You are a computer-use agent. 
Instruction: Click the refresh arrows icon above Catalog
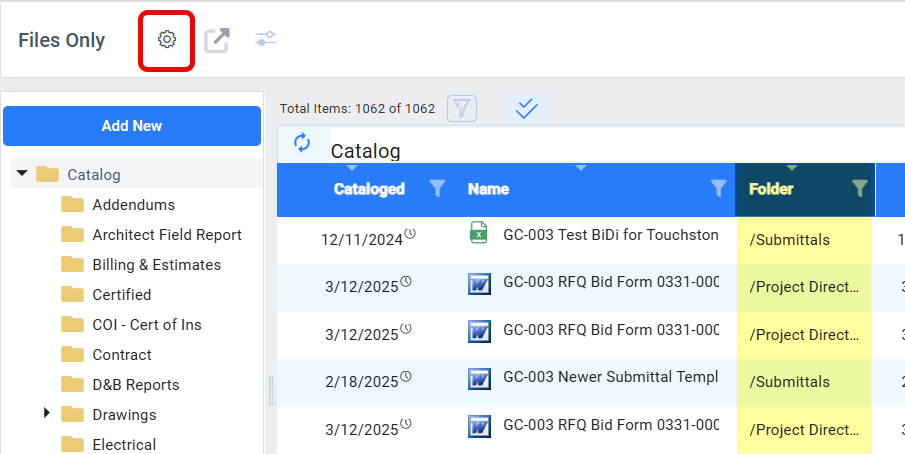302,142
